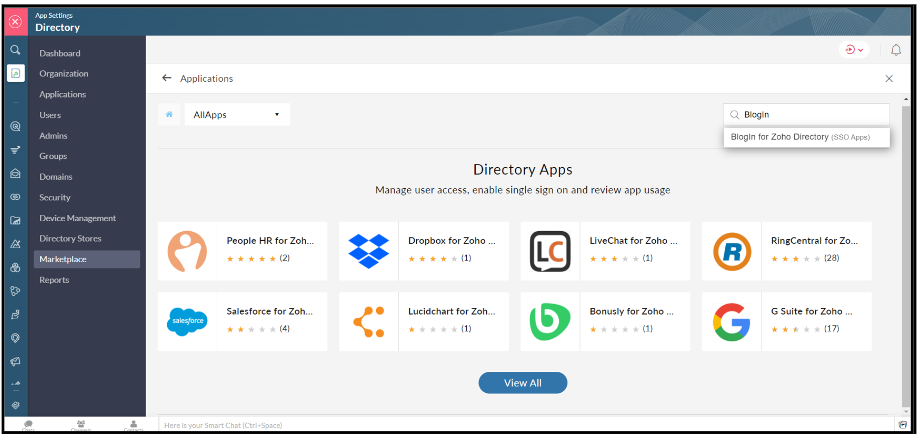Open the Chats tab at the bottom
920x437 pixels.
point(28,425)
